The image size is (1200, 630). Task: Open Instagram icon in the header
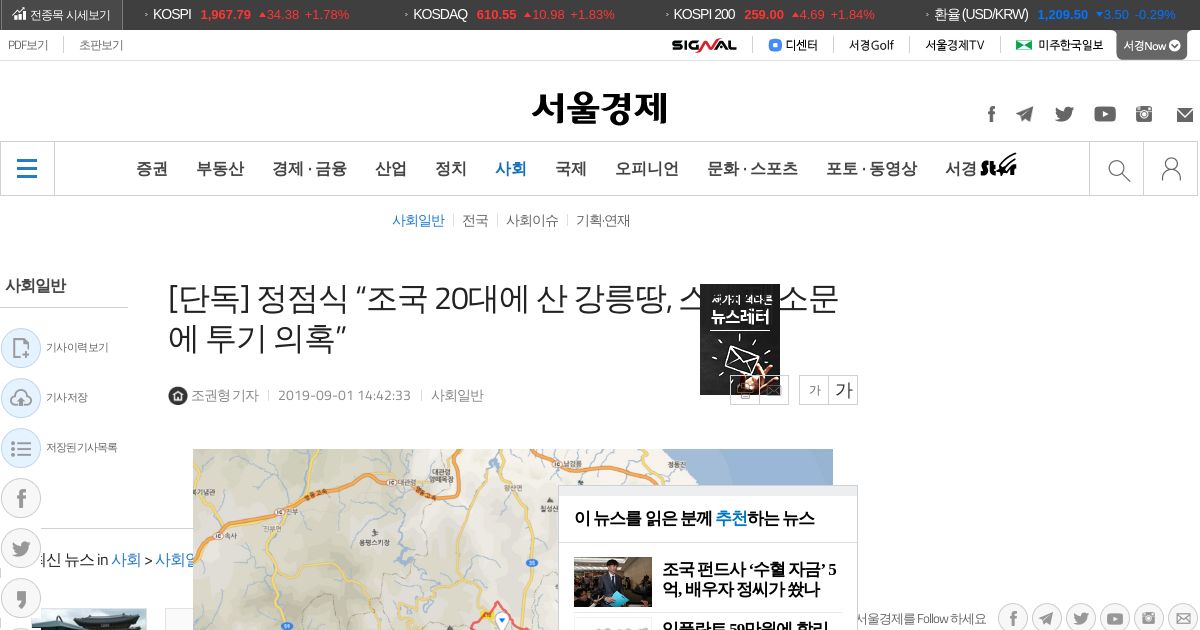click(1144, 114)
